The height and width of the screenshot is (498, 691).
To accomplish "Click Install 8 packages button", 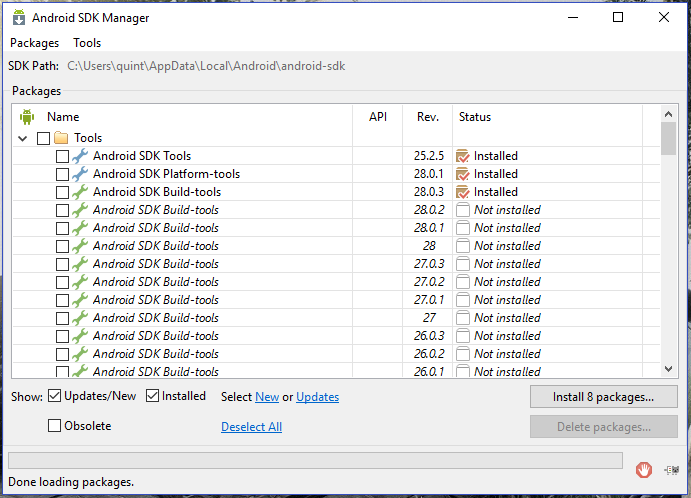I will click(602, 397).
